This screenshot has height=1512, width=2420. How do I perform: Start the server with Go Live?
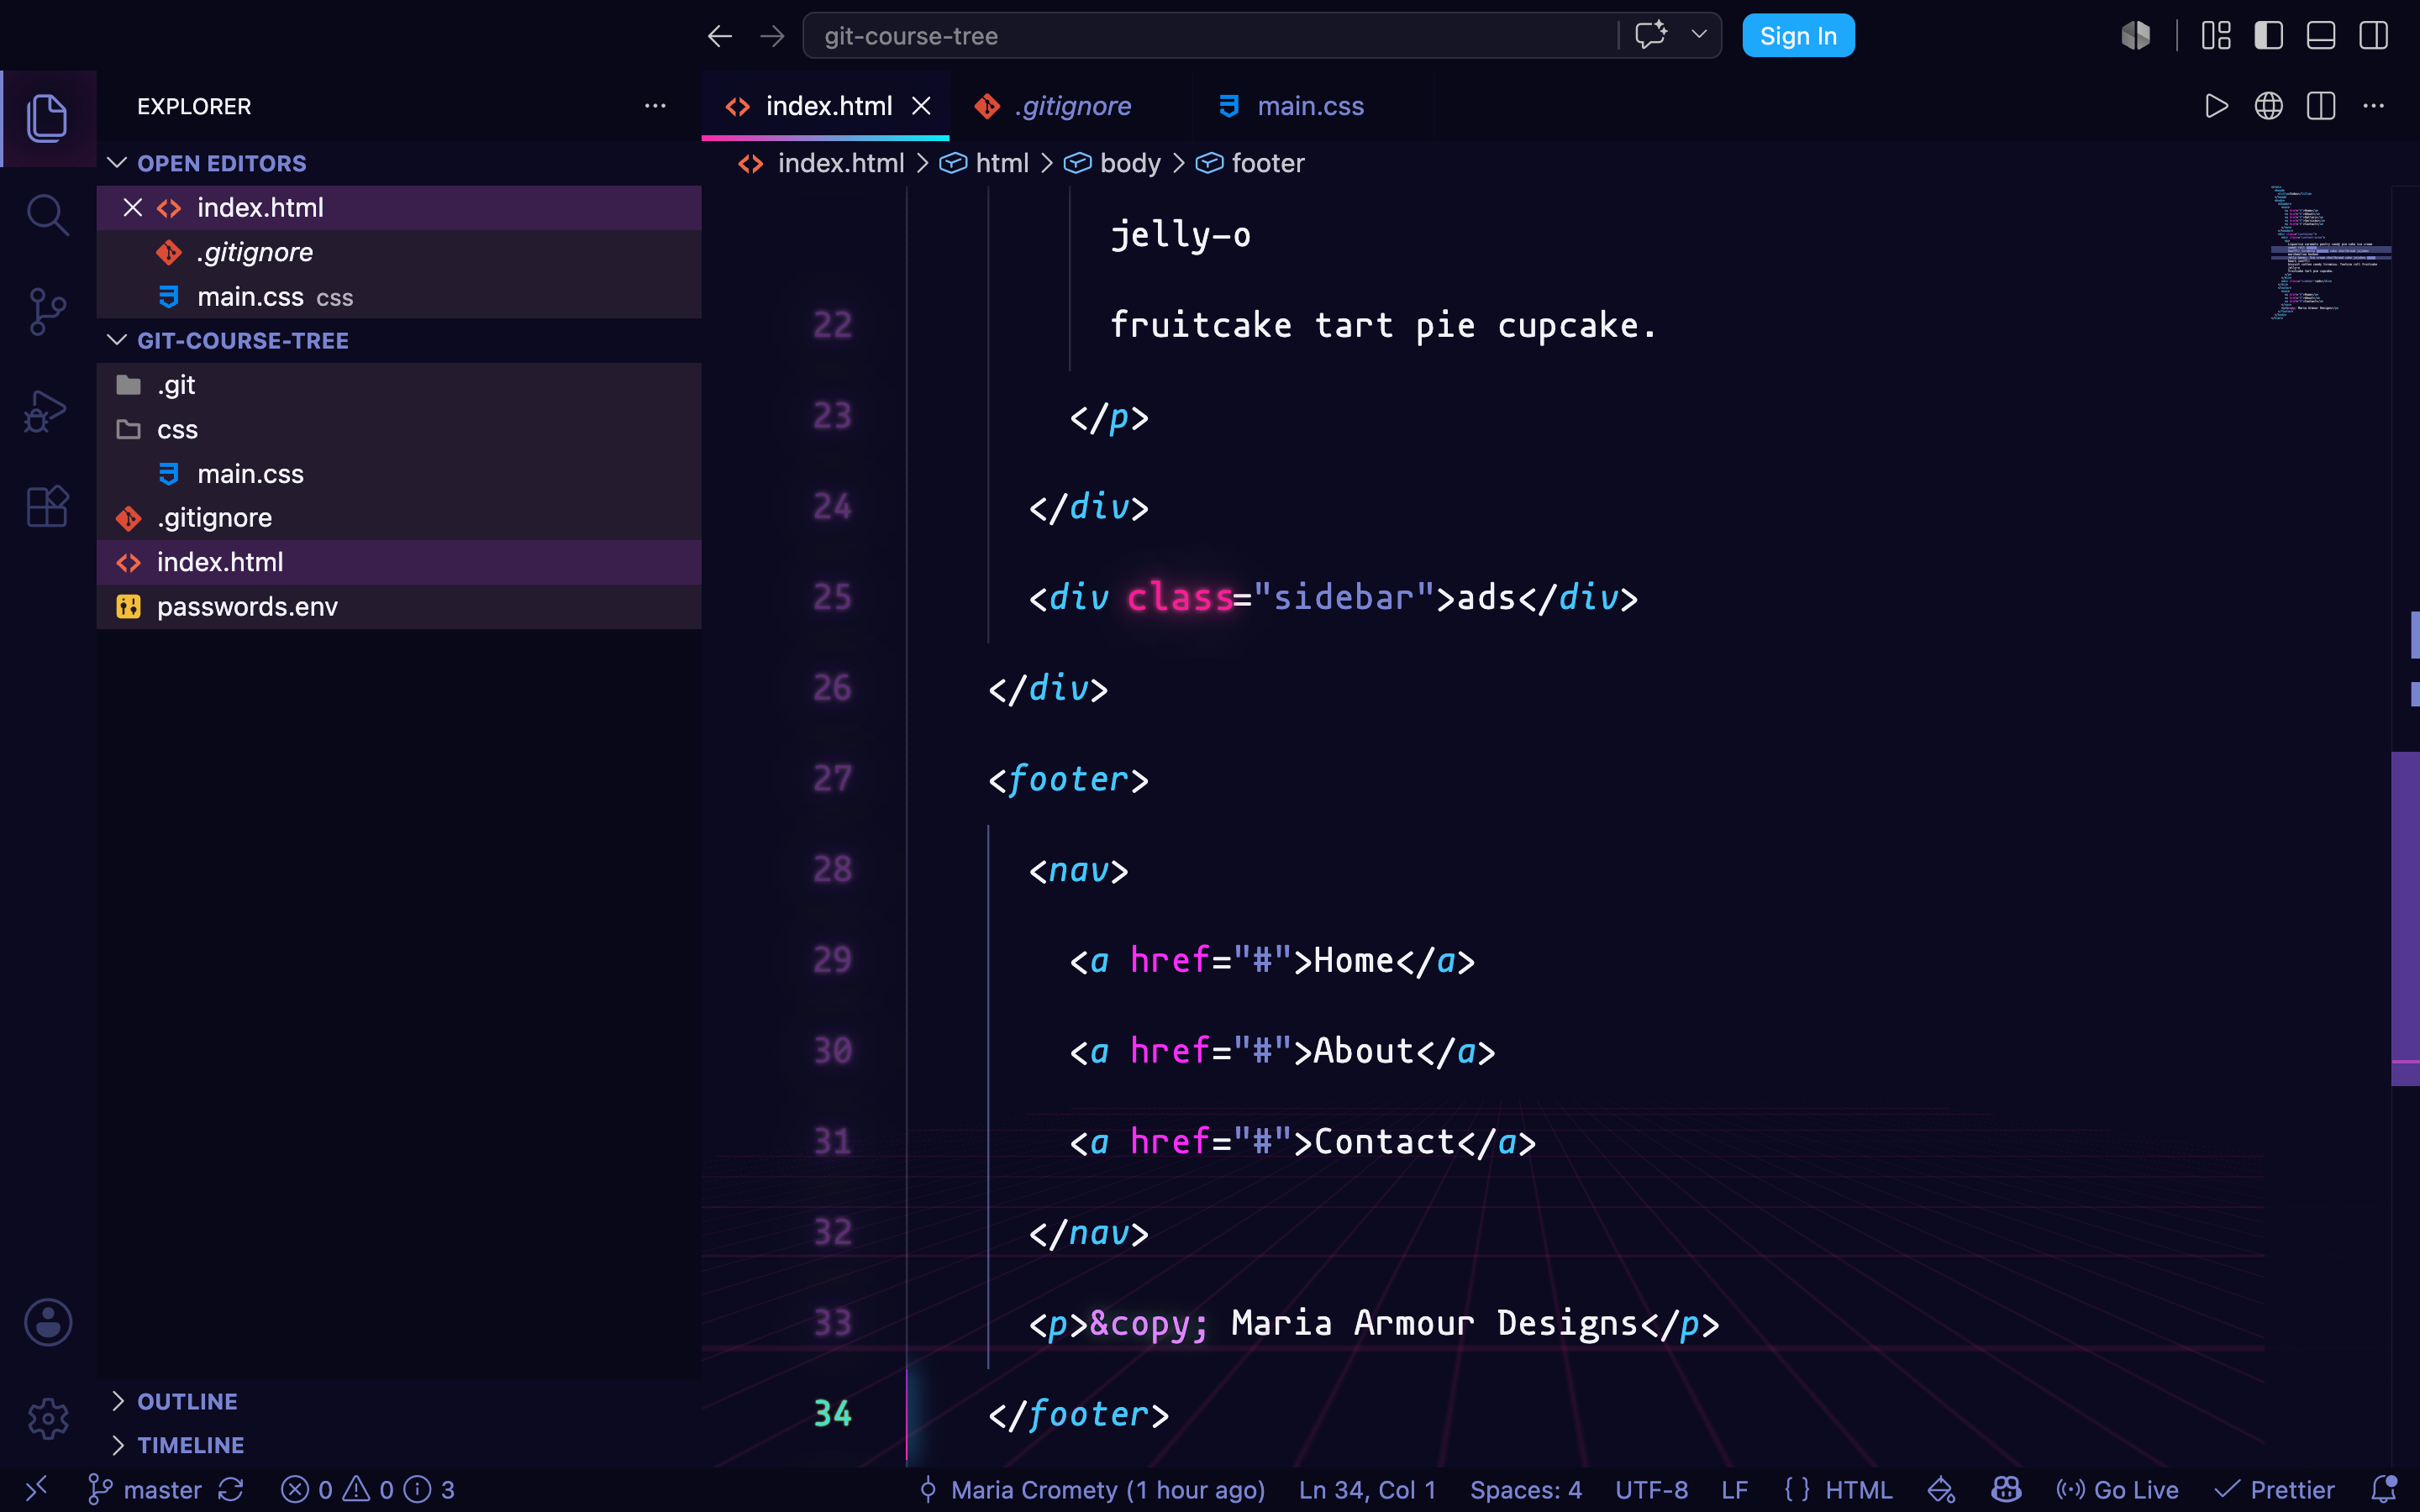[x=2117, y=1490]
